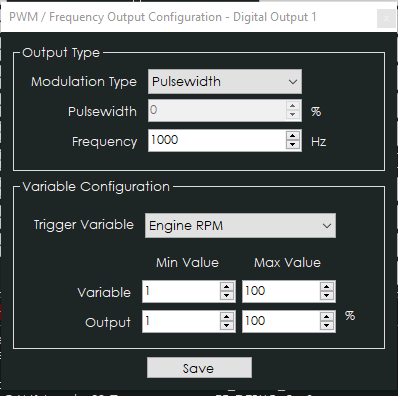Click the dialog title bar text
The height and width of the screenshot is (396, 398).
163,17
